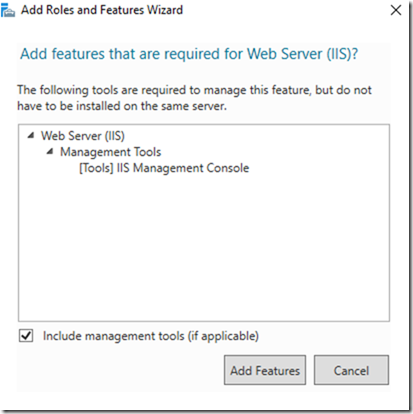Select the Management Tools tree label
This screenshot has width=413, height=414.
[x=110, y=152]
